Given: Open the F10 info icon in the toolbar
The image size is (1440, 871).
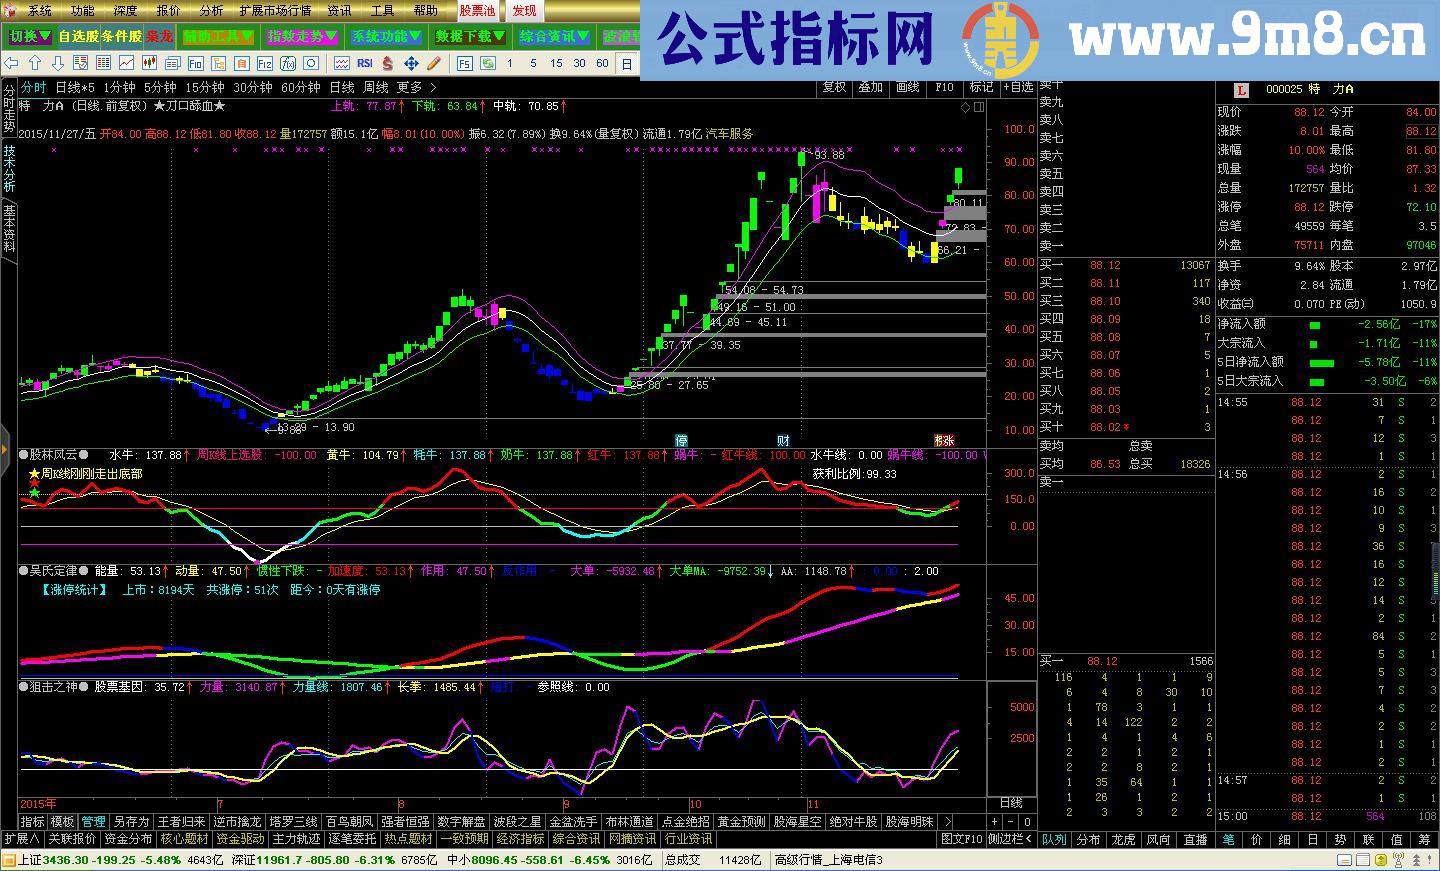Looking at the screenshot, I should coord(197,62).
